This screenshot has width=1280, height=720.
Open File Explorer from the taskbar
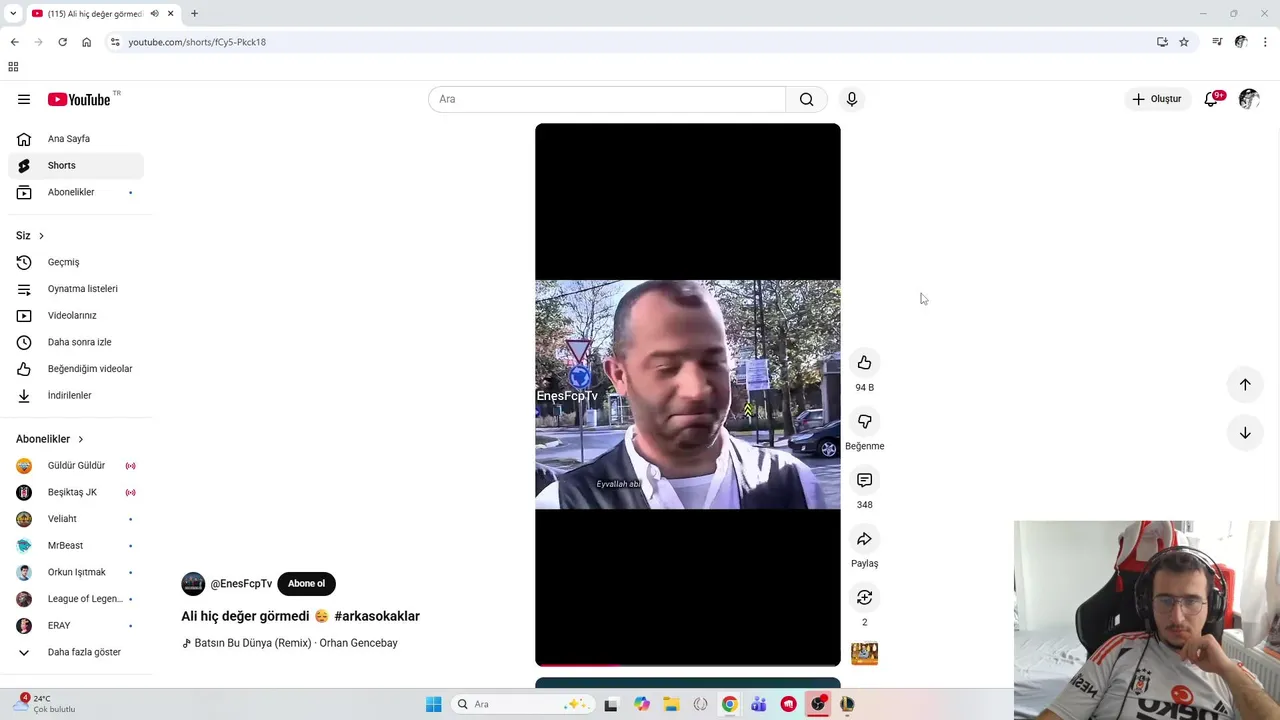(671, 704)
